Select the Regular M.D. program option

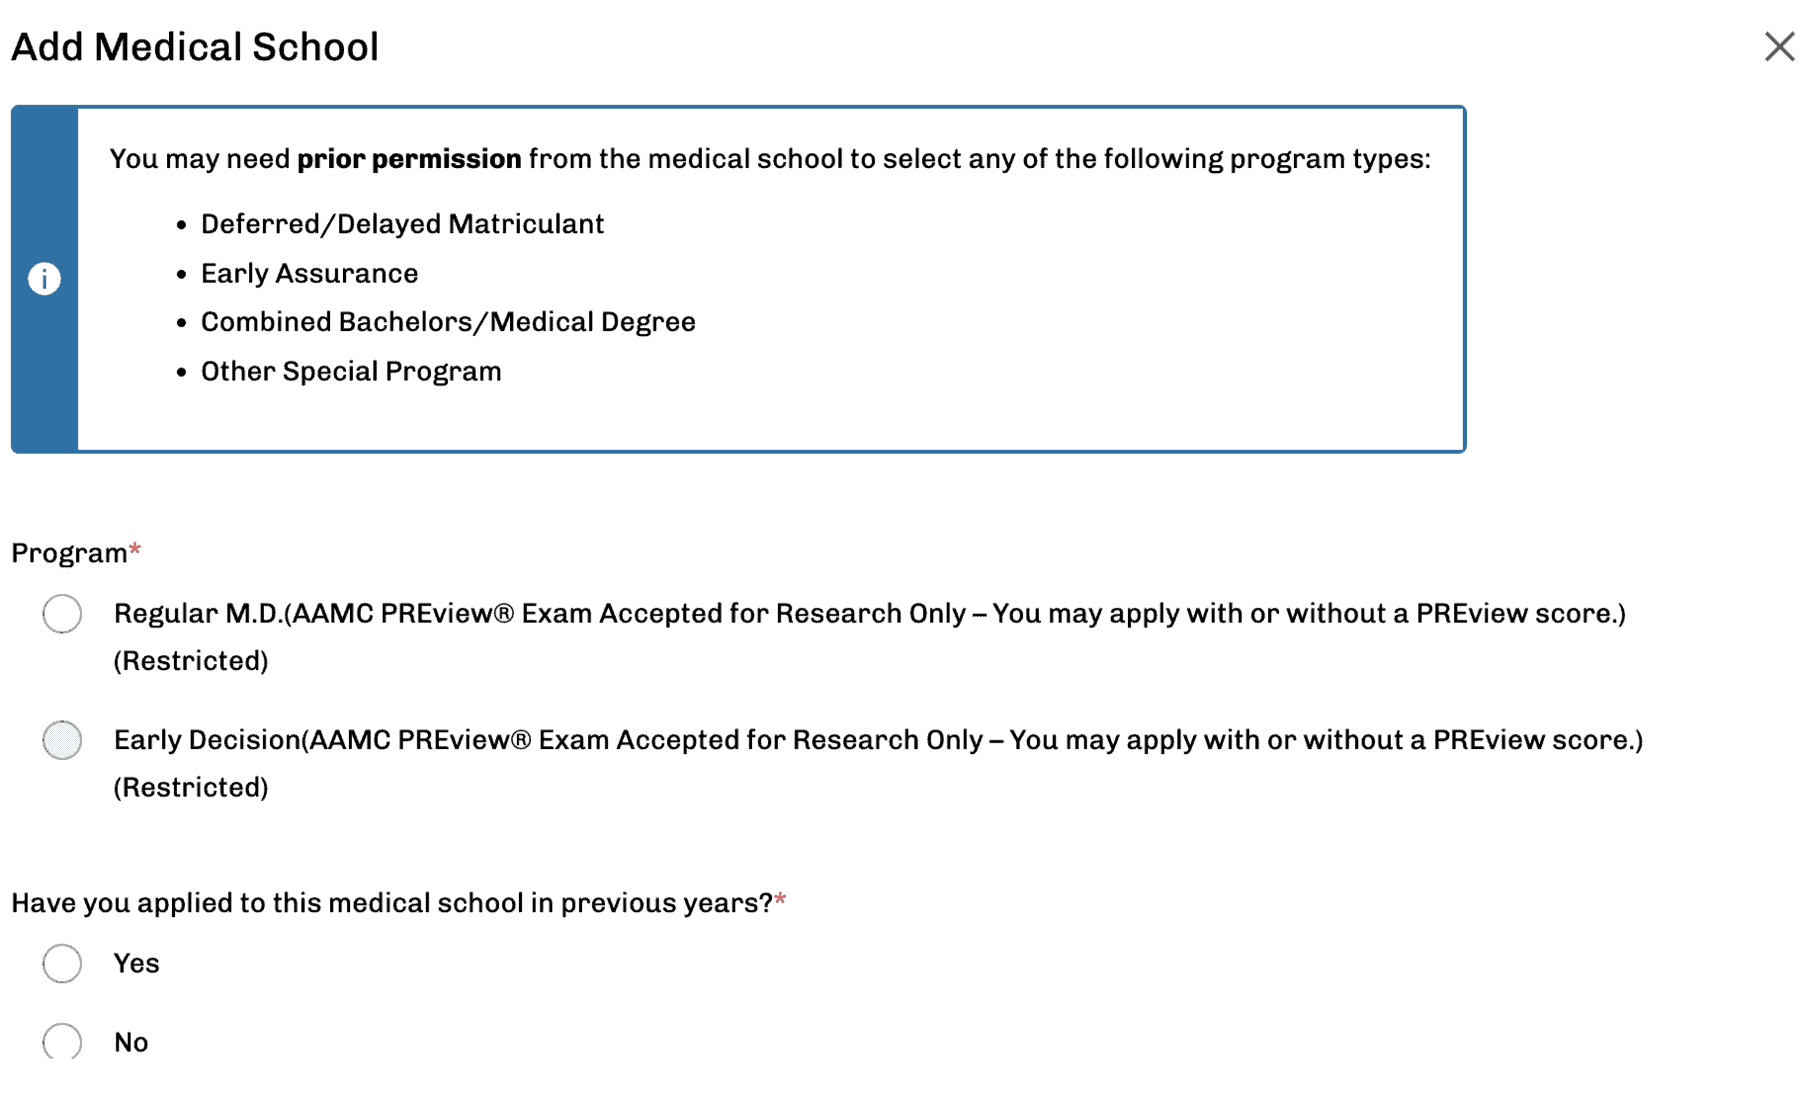click(x=62, y=614)
